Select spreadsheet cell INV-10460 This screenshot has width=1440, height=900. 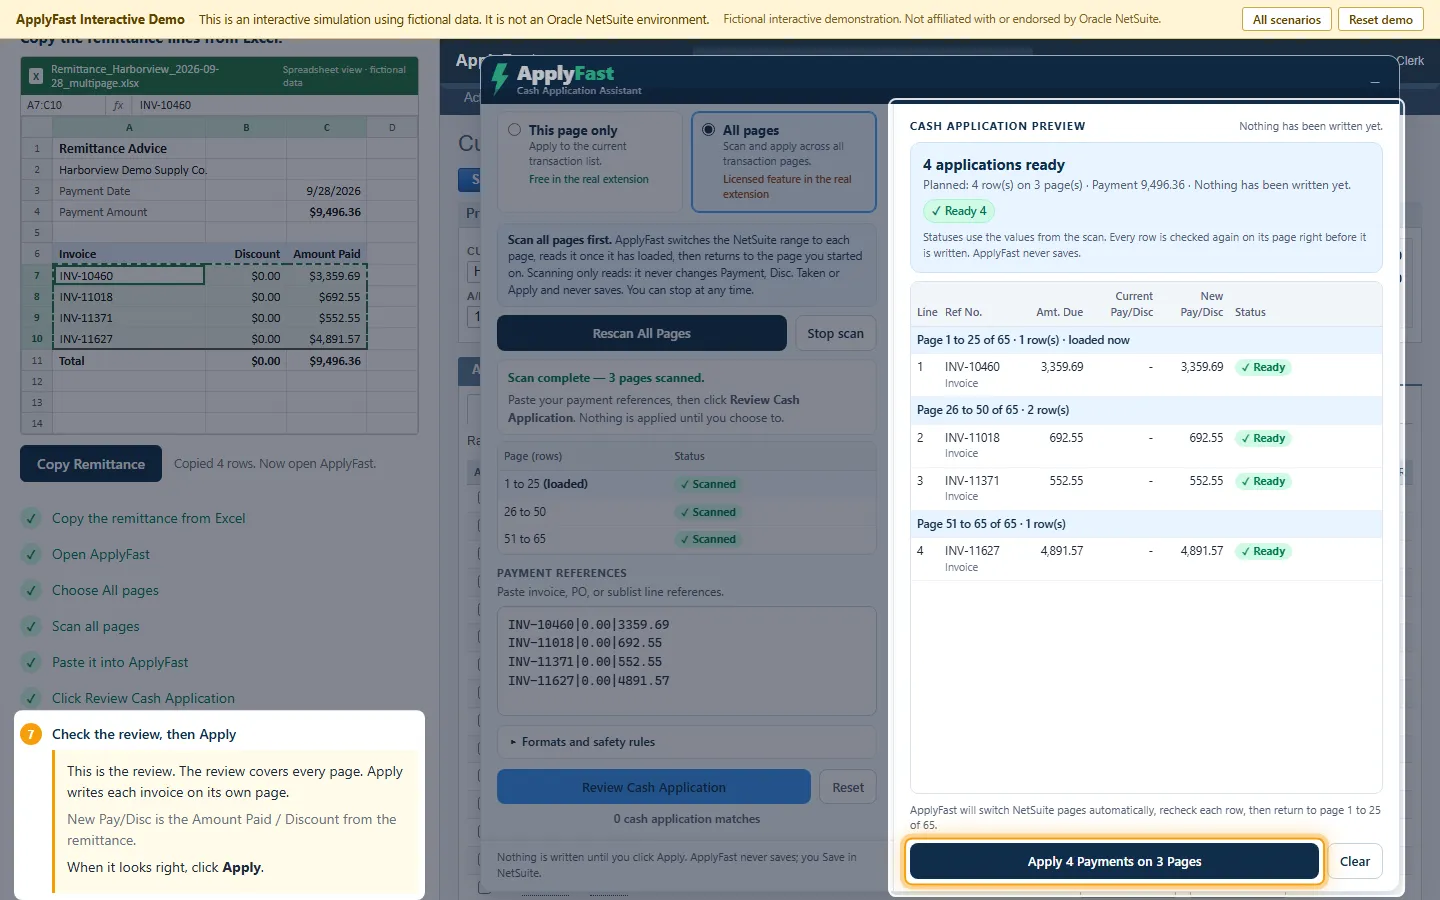[129, 276]
